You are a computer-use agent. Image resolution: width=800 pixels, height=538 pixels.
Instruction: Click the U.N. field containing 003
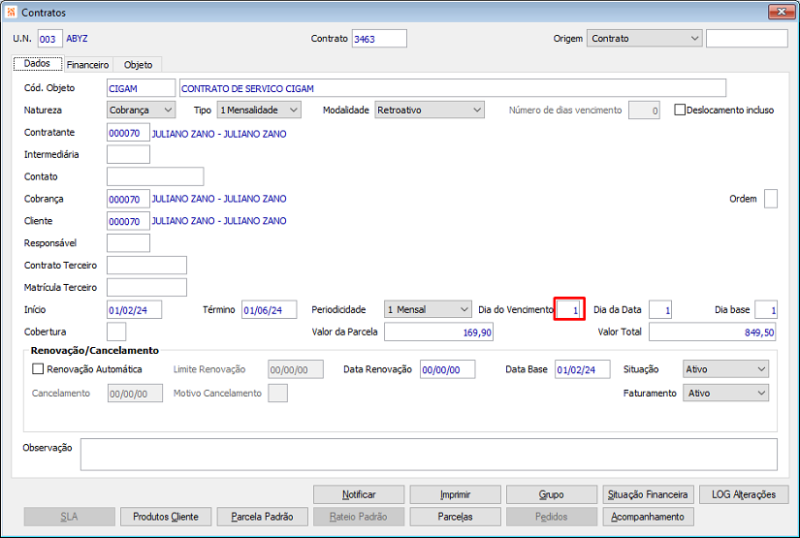pyautogui.click(x=50, y=39)
